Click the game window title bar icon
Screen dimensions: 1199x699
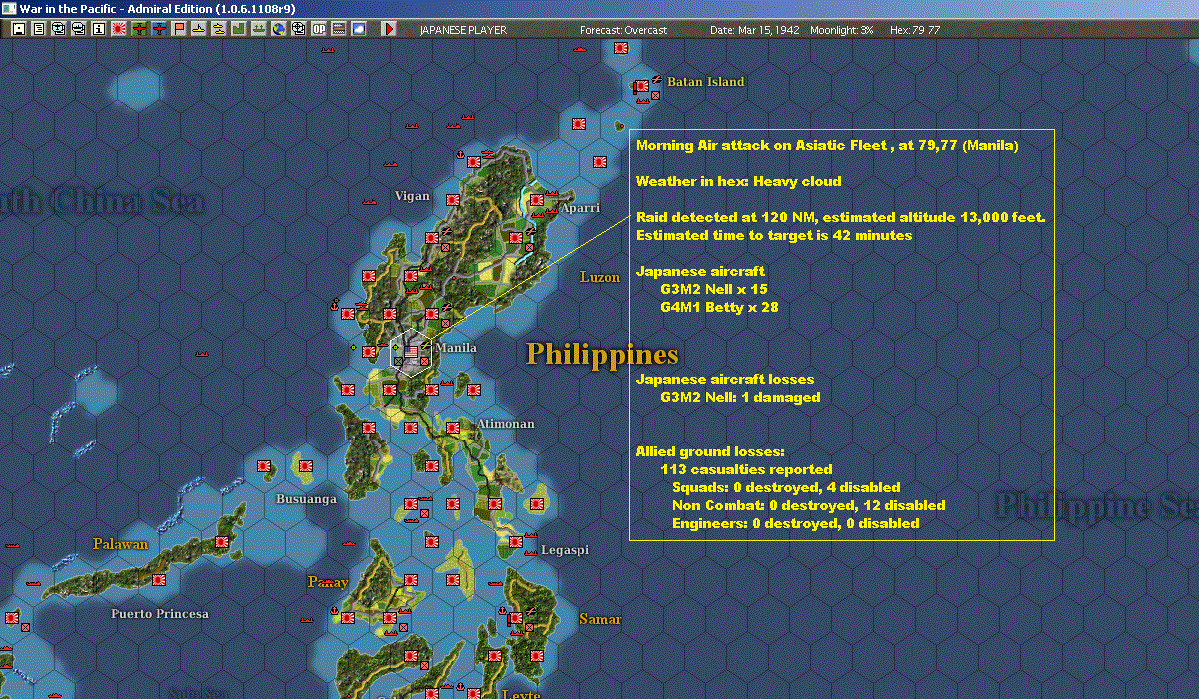tap(8, 8)
